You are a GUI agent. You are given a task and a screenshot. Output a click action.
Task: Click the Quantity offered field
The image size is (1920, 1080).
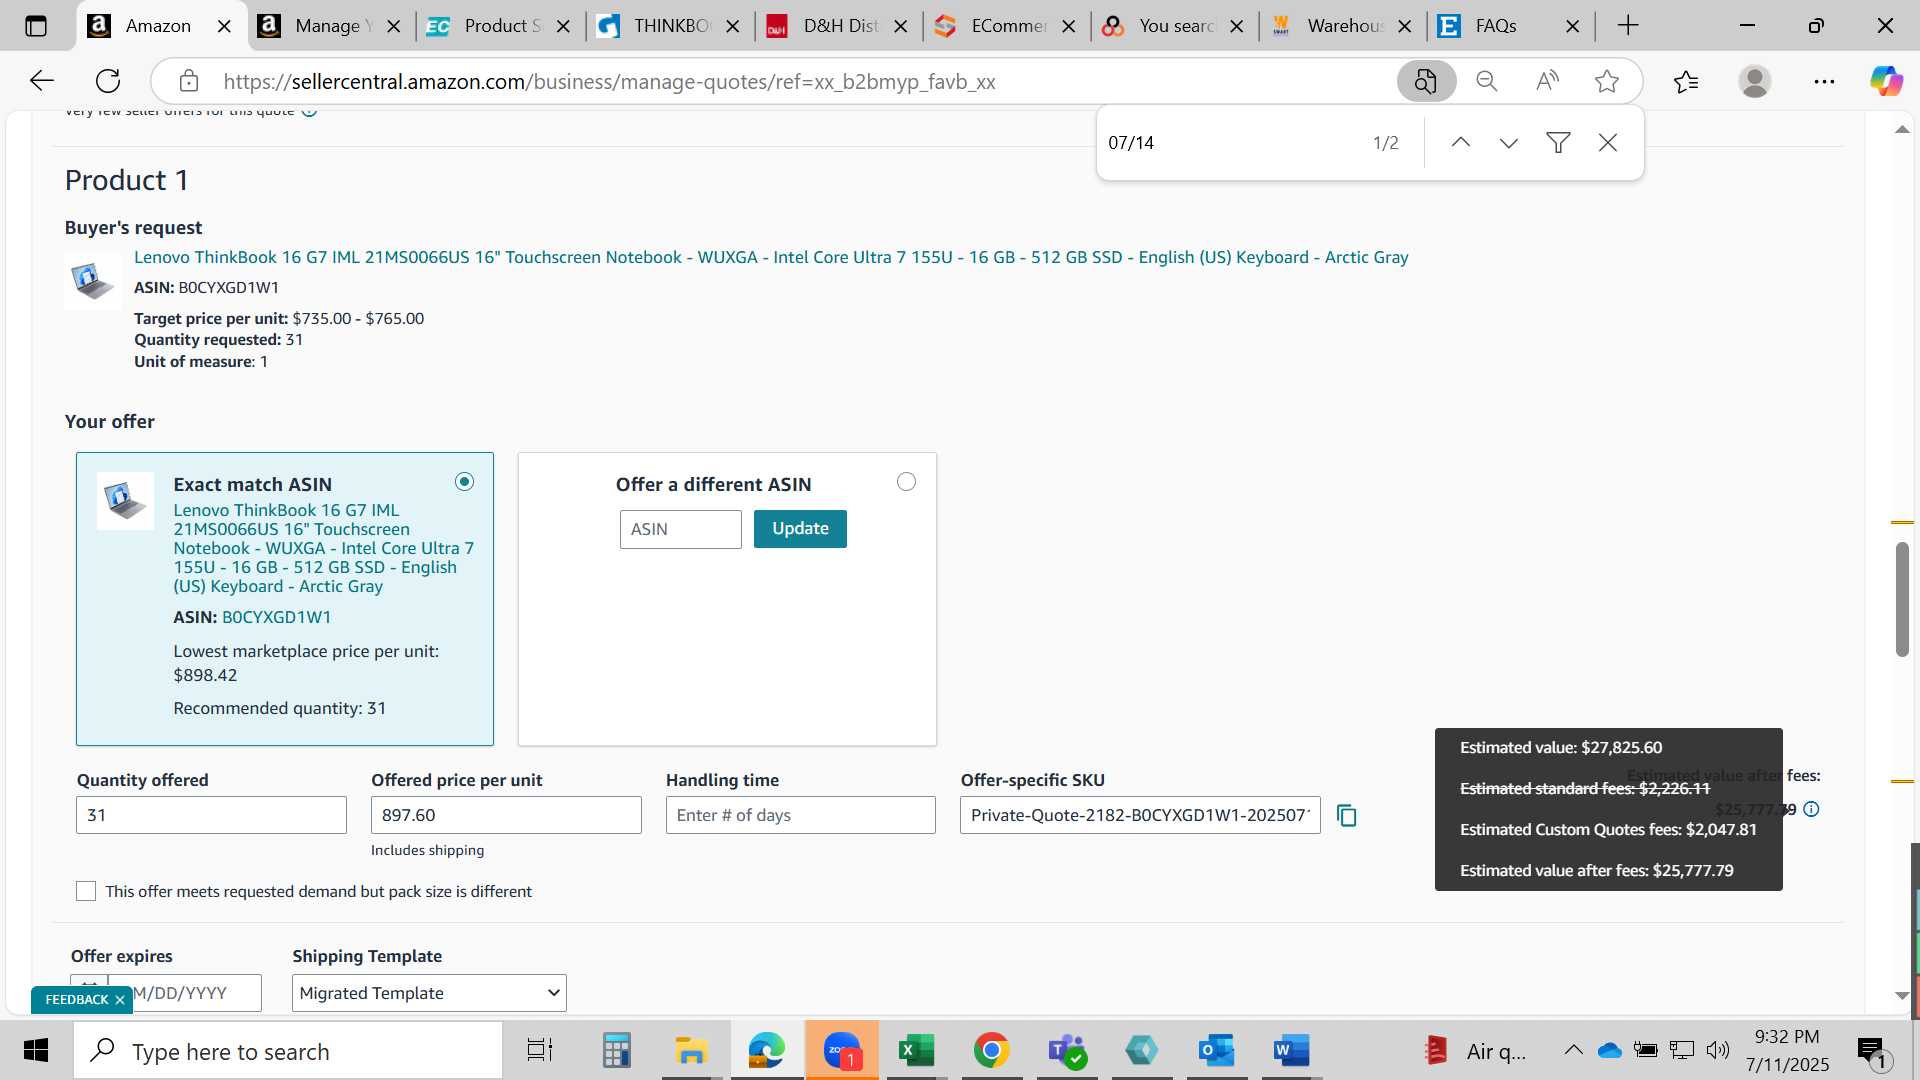click(211, 815)
